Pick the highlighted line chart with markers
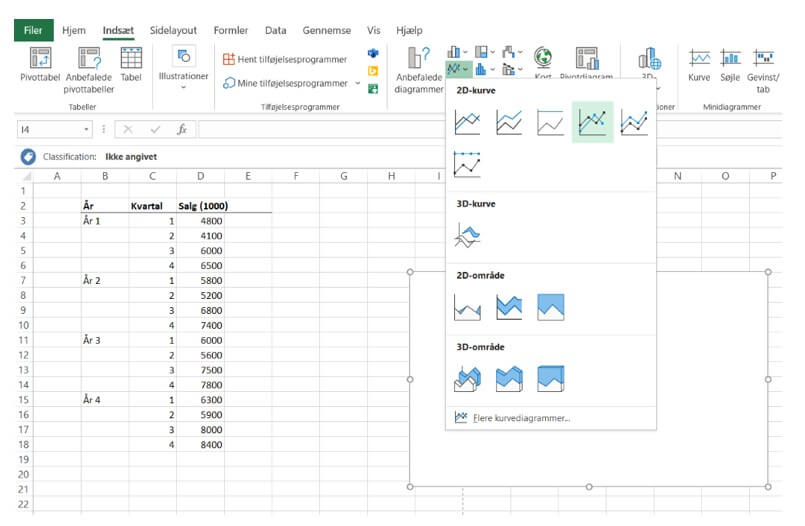This screenshot has height=526, width=805. 592,122
